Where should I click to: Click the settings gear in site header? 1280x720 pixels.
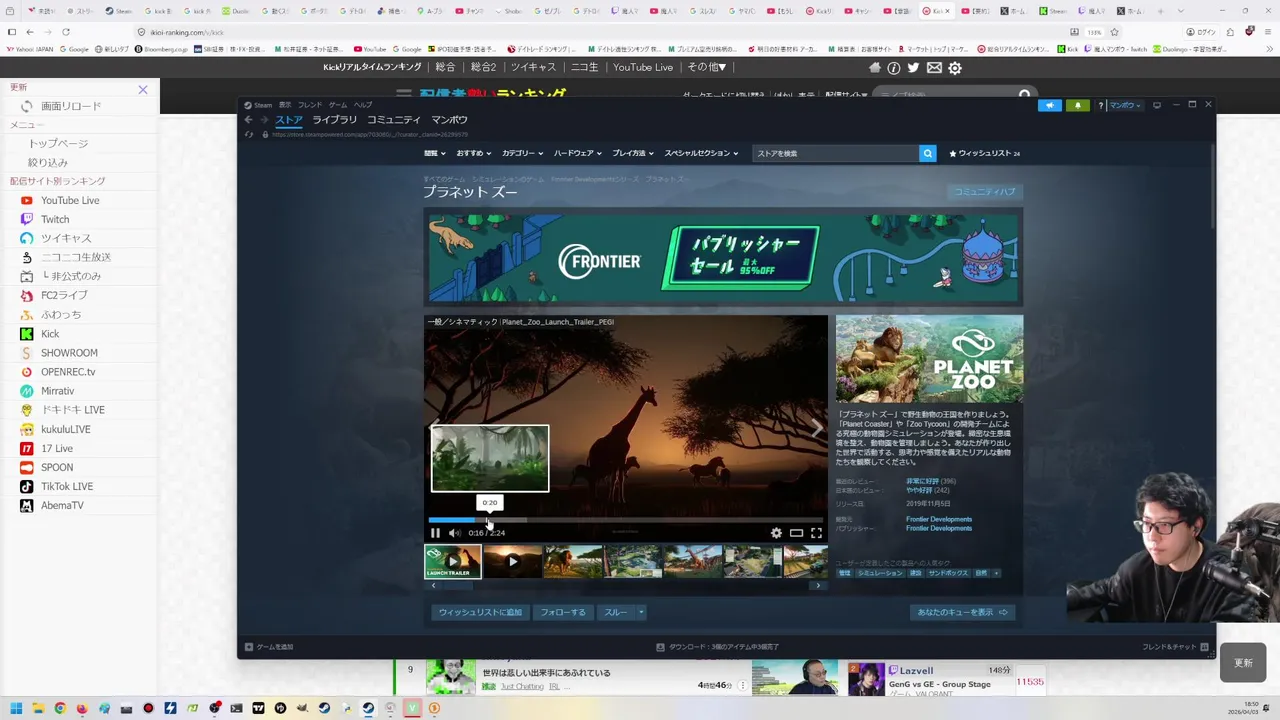click(955, 68)
